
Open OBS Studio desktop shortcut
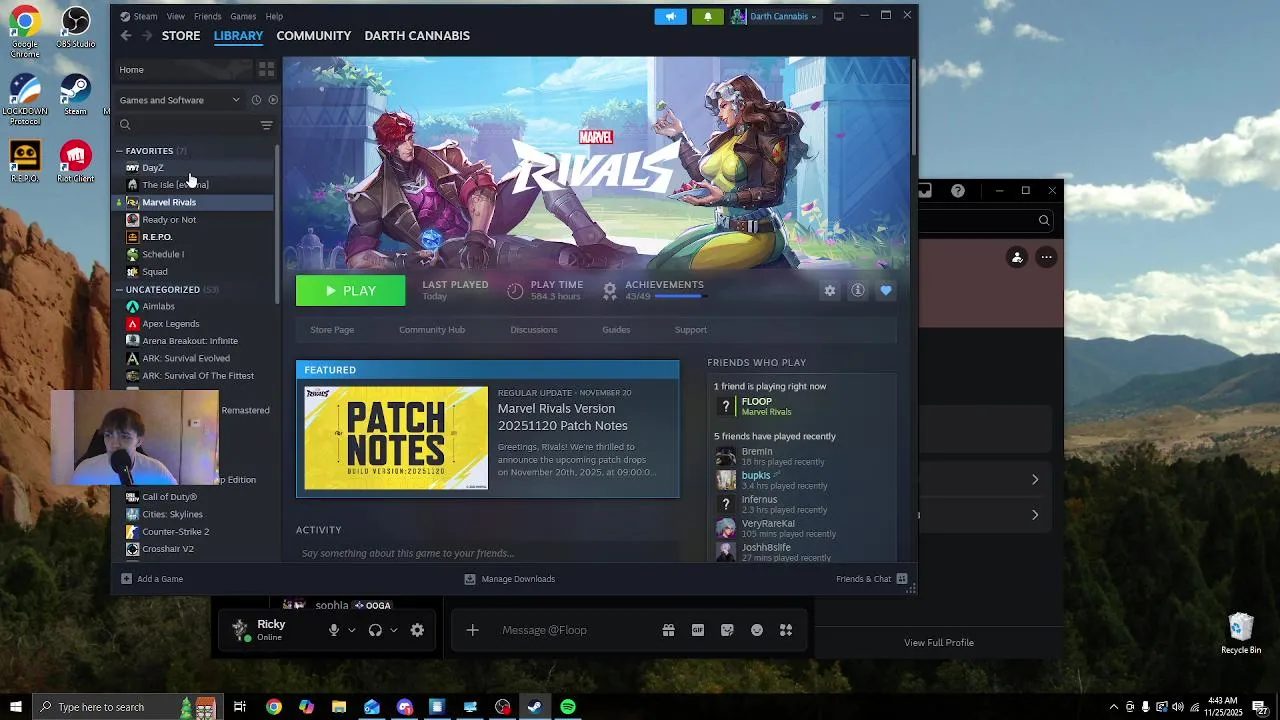tap(76, 28)
